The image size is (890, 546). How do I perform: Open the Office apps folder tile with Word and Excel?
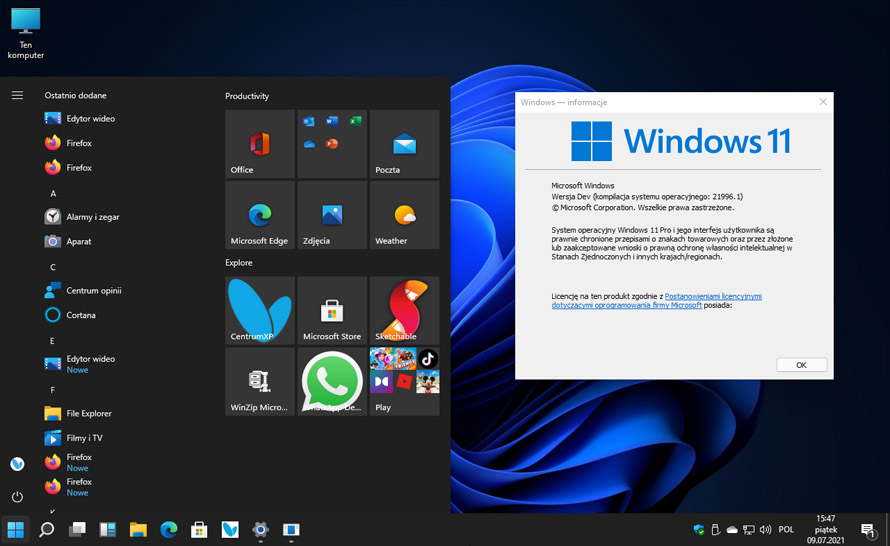click(x=332, y=144)
